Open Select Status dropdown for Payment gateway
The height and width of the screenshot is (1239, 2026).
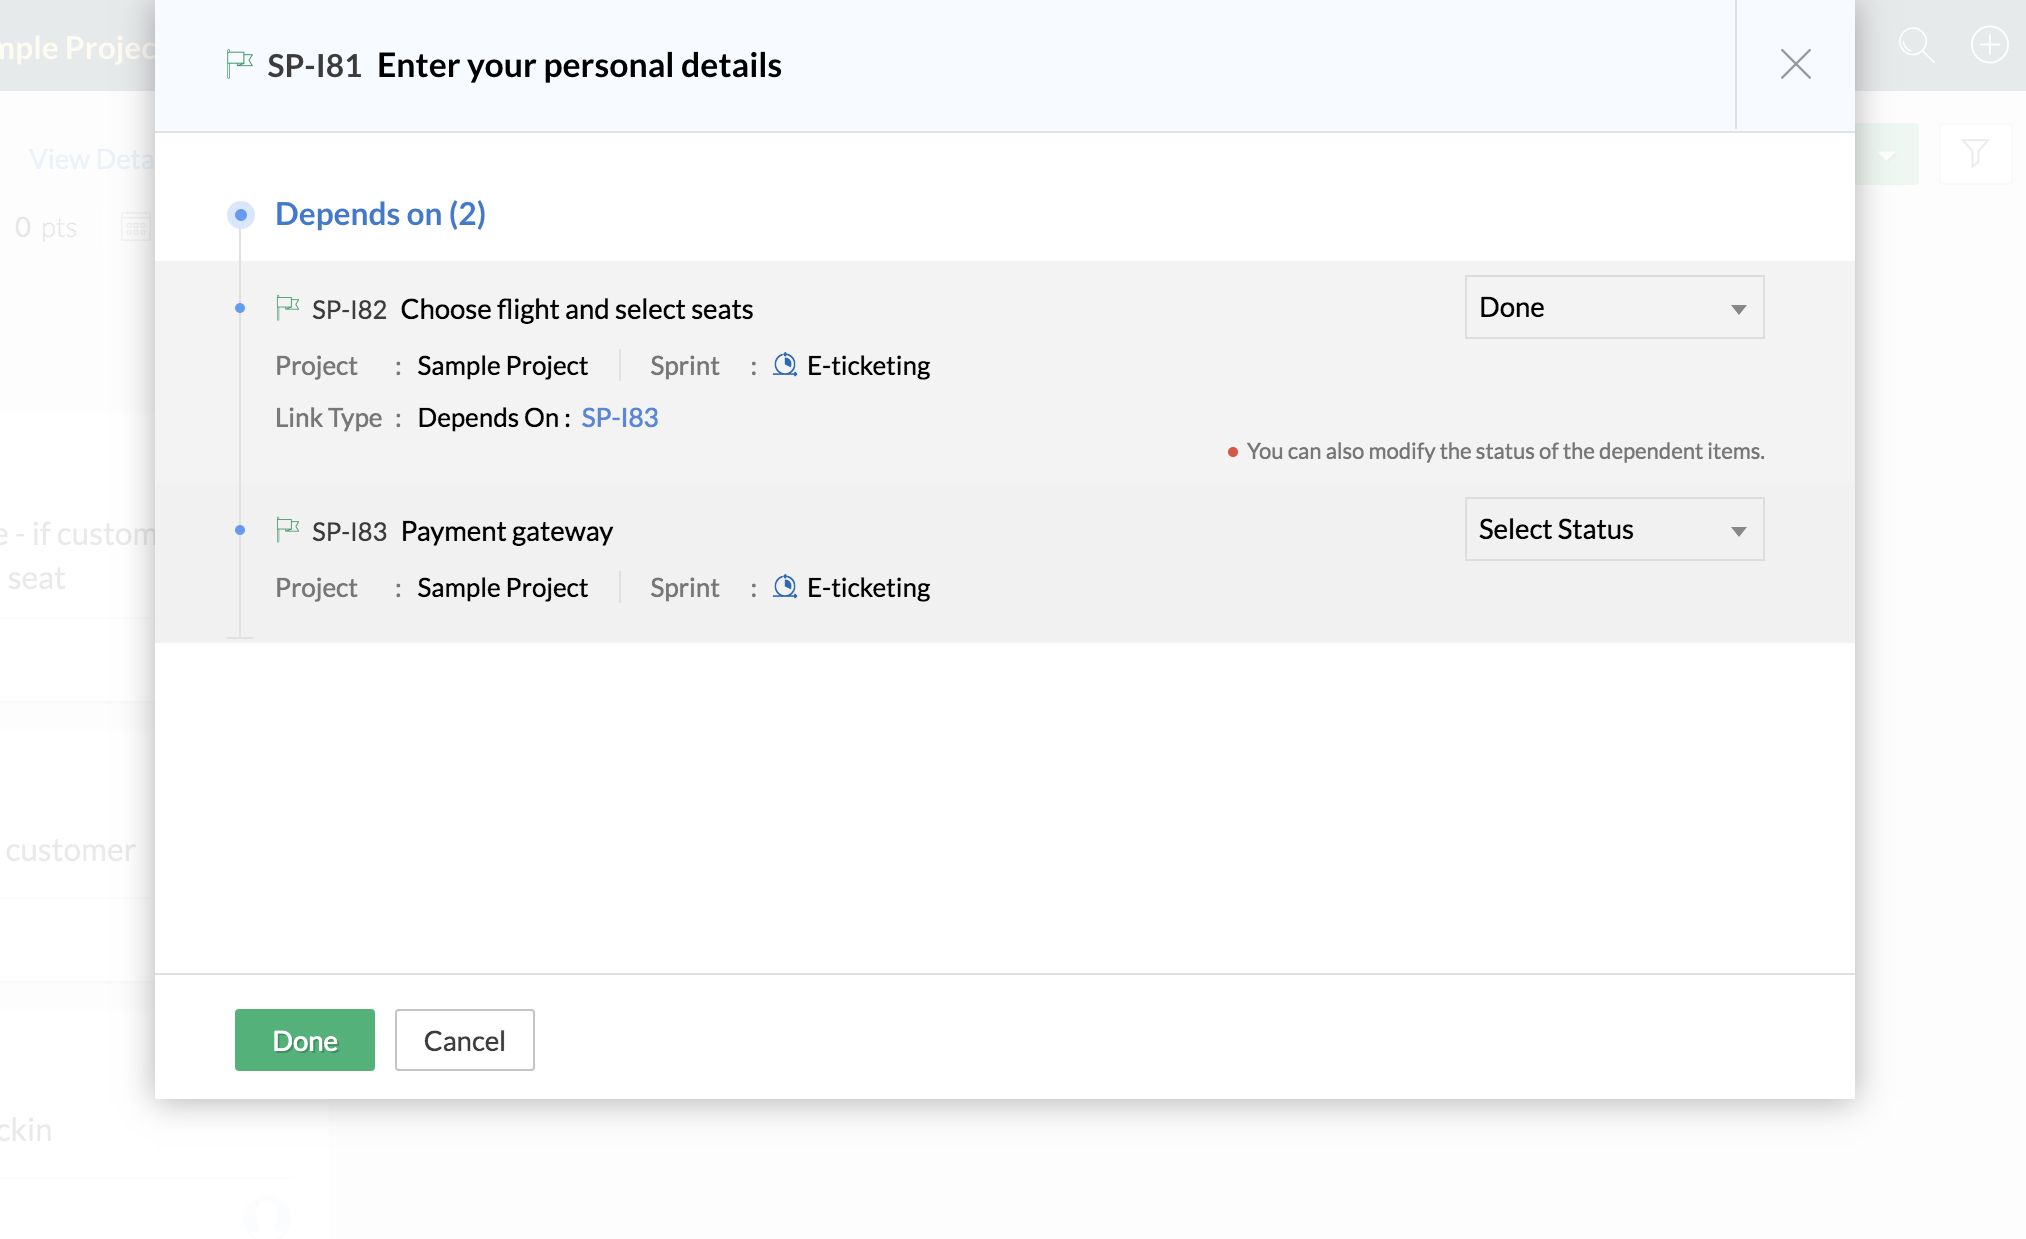[1614, 529]
